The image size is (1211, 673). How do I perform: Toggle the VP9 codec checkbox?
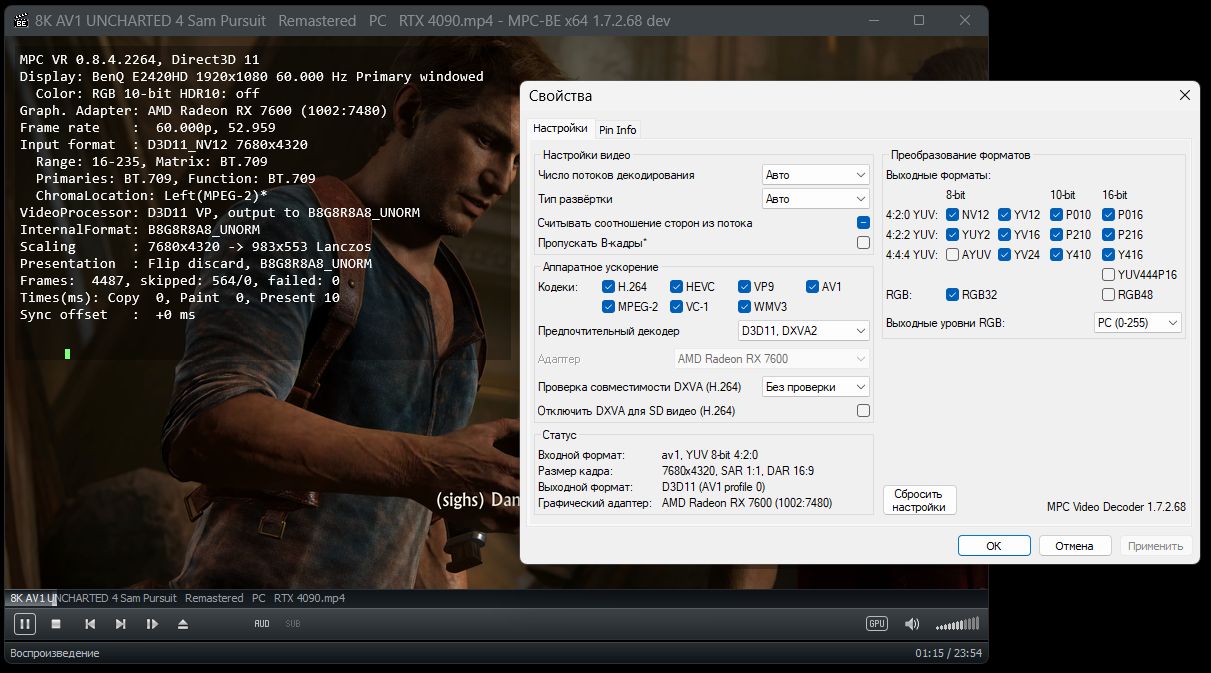745,287
